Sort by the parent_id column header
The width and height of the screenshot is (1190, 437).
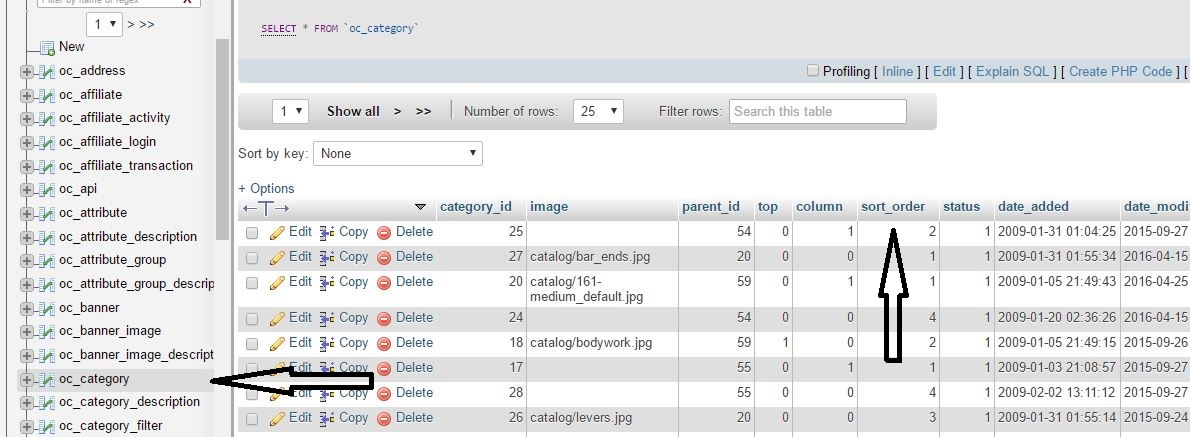pos(710,206)
